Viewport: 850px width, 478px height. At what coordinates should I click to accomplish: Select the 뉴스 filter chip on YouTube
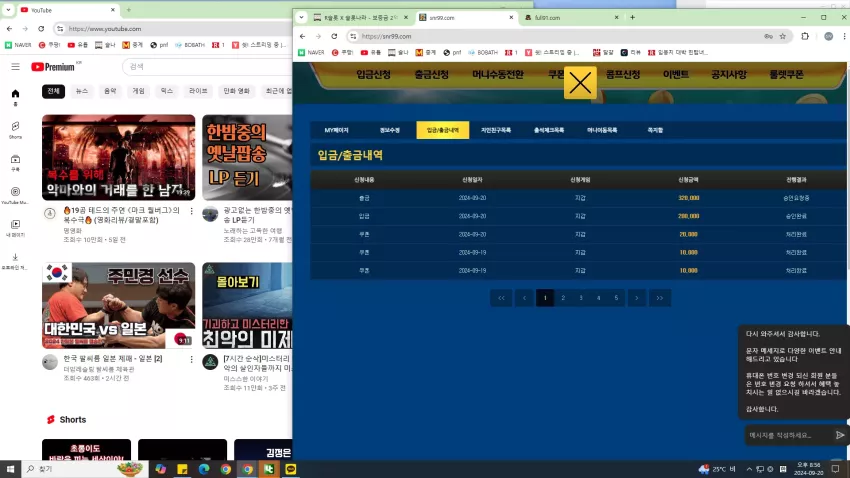pyautogui.click(x=81, y=91)
